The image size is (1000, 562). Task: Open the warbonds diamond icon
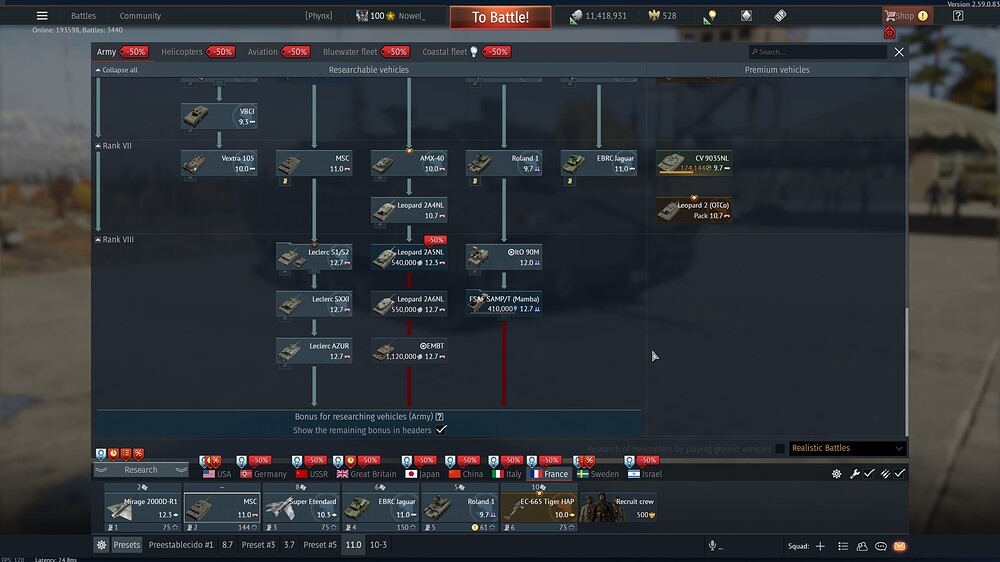[x=746, y=16]
